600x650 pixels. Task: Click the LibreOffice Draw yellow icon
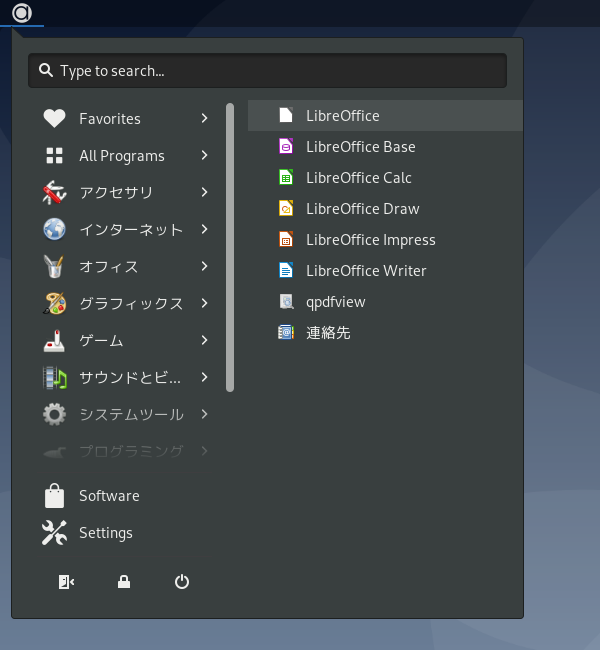(286, 209)
